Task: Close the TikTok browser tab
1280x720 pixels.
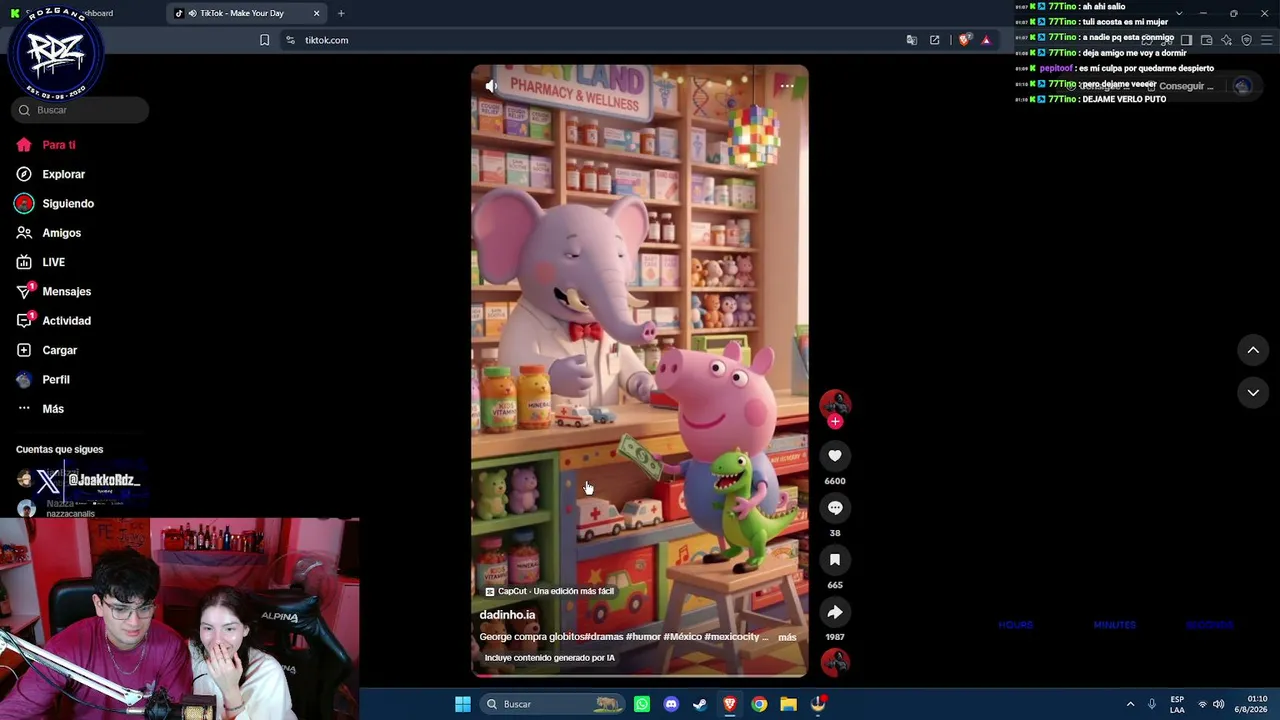Action: point(317,13)
